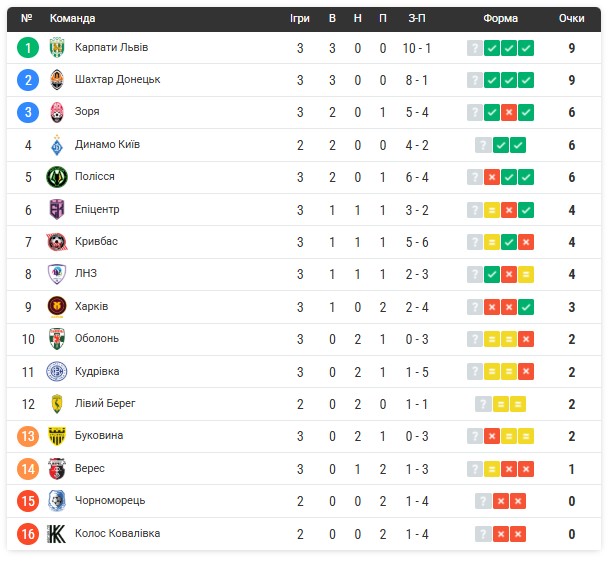Viewport: 610px width, 562px height.
Task: Click the Форма column header
Action: click(x=500, y=18)
